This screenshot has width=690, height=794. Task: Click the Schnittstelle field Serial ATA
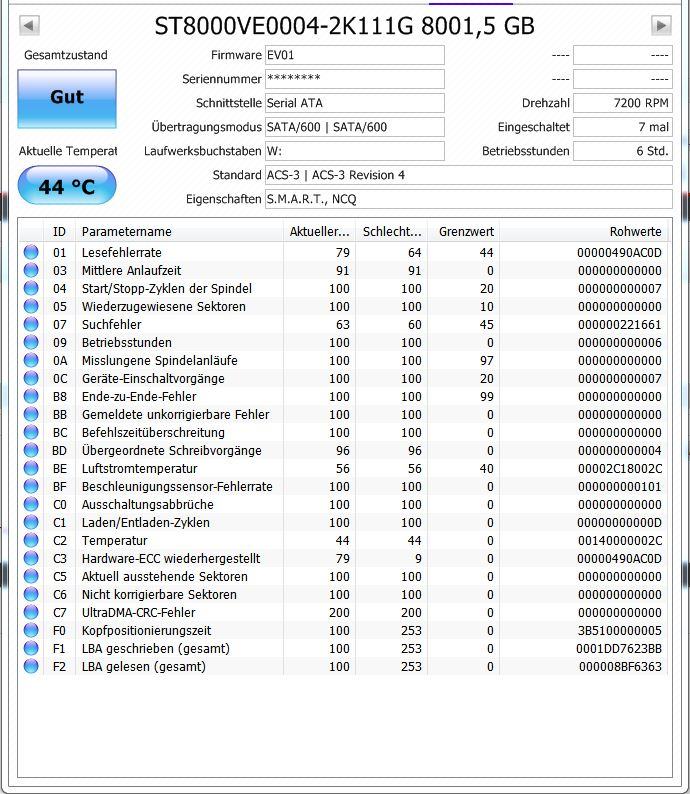(355, 103)
